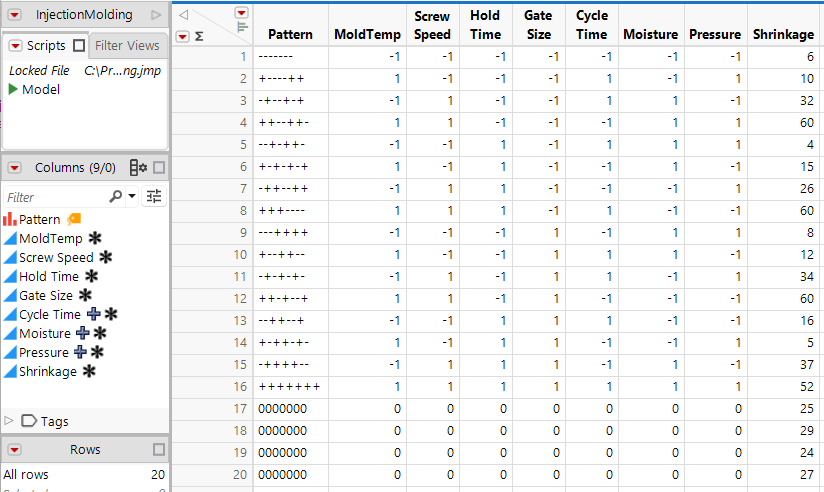824x492 pixels.
Task: Click the Pattern label tag icon
Action: pos(74,219)
